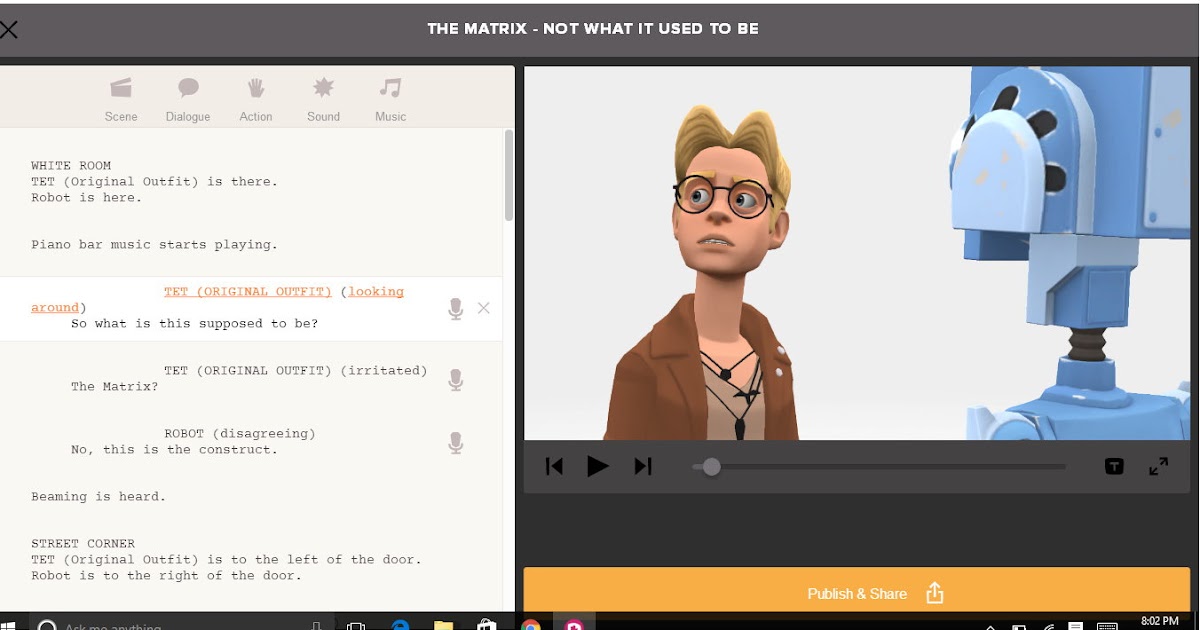Select 'No, this is the construct.' line
The image size is (1200, 630).
pos(174,450)
